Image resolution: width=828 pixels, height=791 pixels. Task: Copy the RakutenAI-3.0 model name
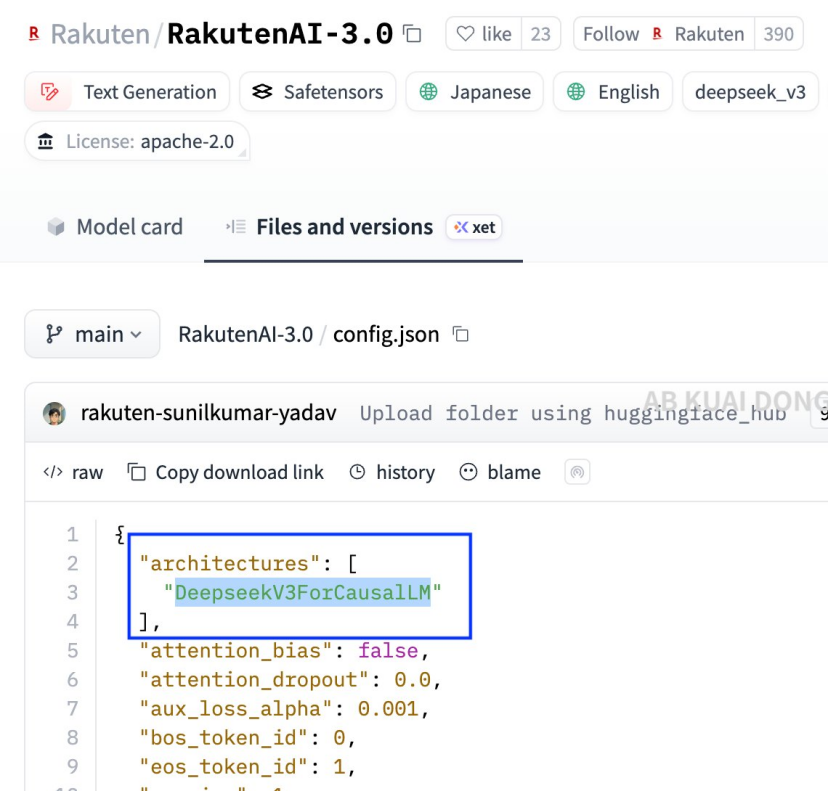tap(411, 33)
